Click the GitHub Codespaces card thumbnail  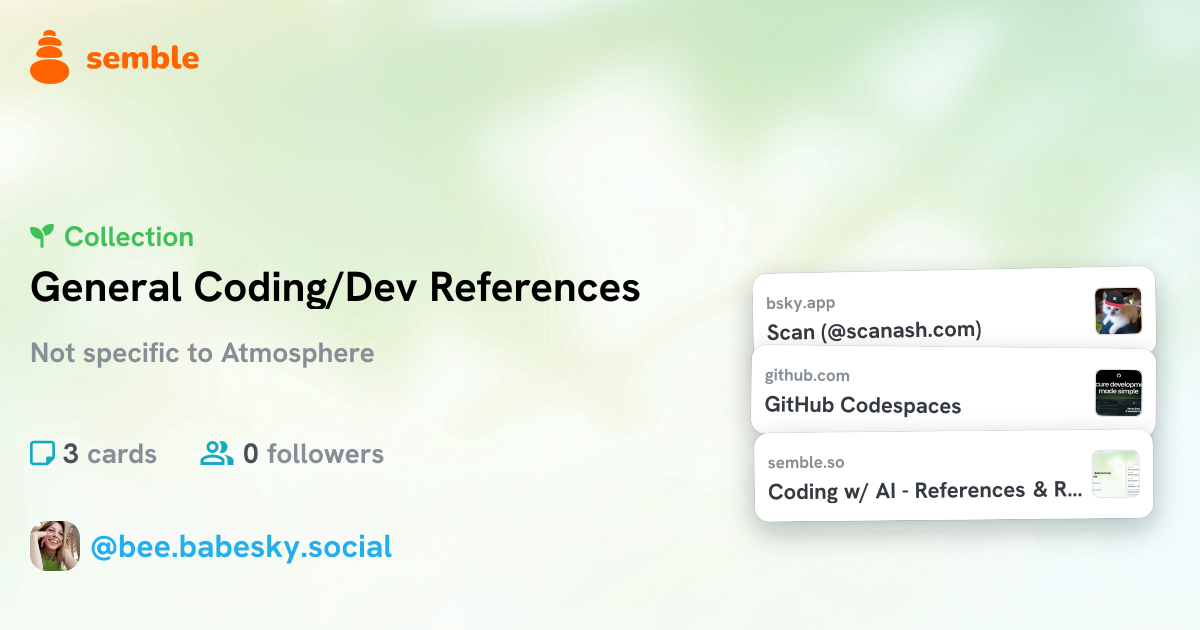1118,393
